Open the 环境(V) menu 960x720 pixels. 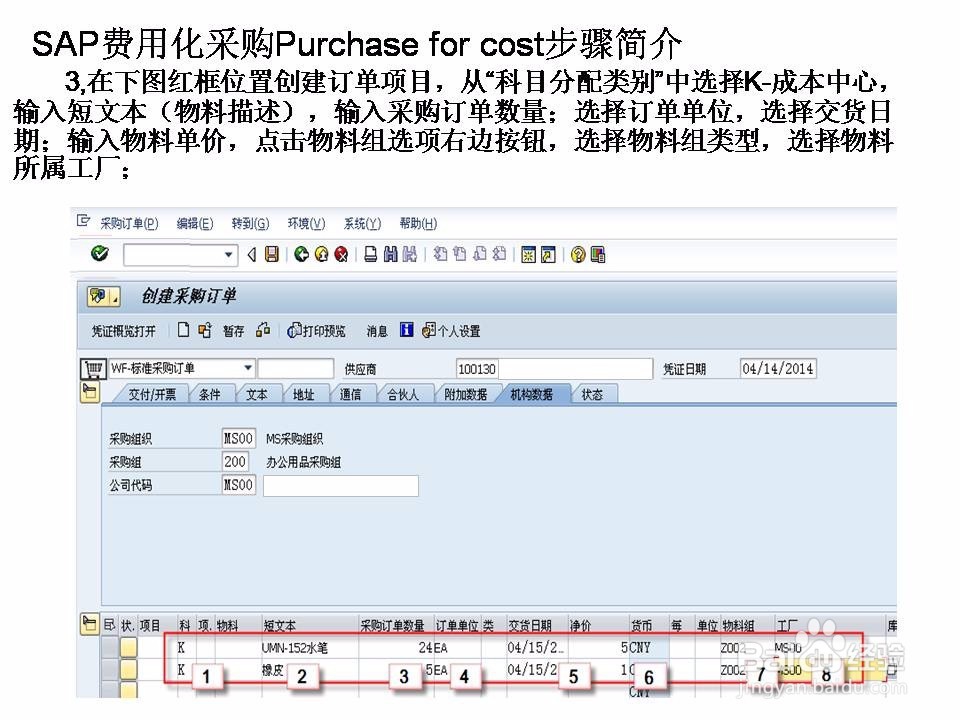click(306, 223)
